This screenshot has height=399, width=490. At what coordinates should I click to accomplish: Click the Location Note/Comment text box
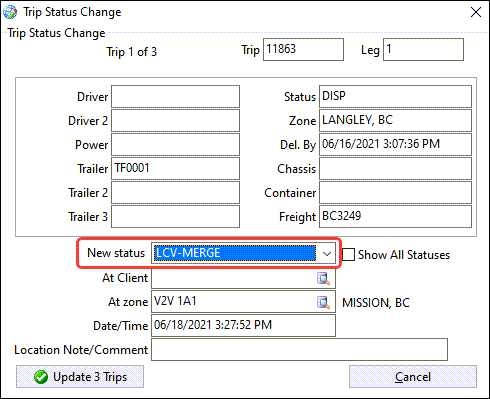(299, 350)
